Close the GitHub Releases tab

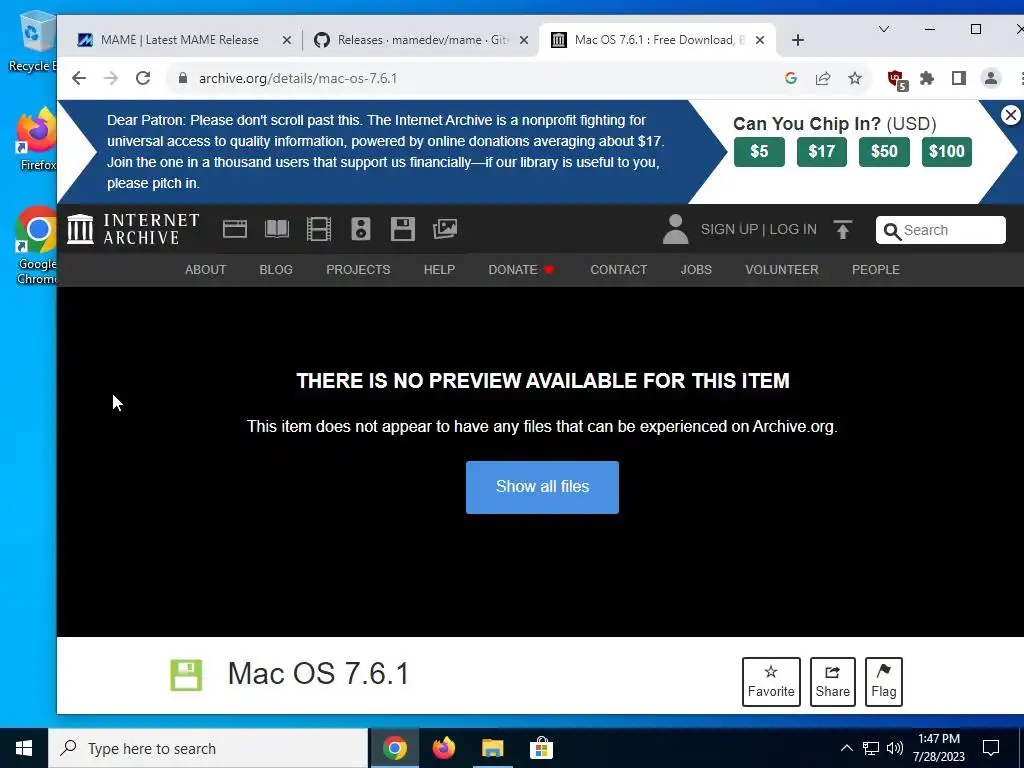pyautogui.click(x=524, y=40)
